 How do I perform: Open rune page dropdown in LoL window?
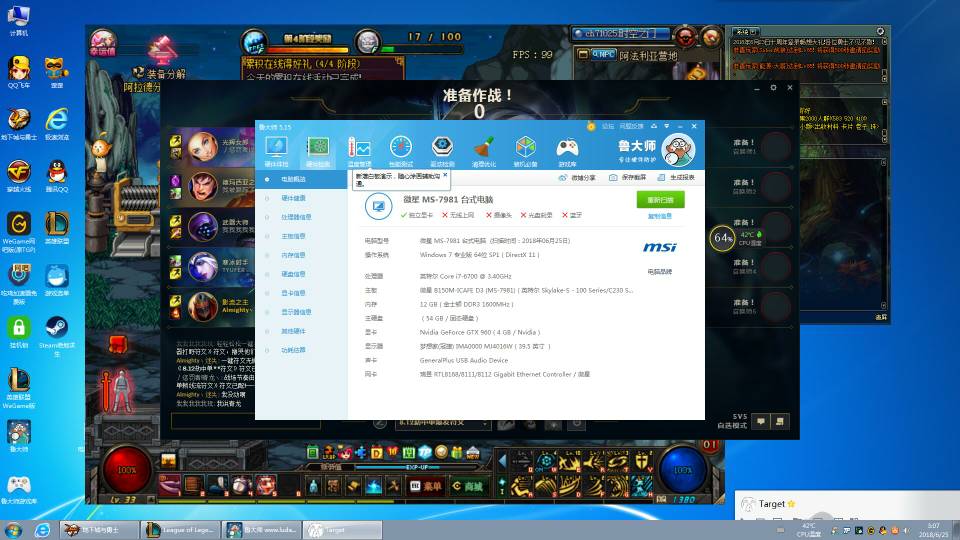[443, 423]
